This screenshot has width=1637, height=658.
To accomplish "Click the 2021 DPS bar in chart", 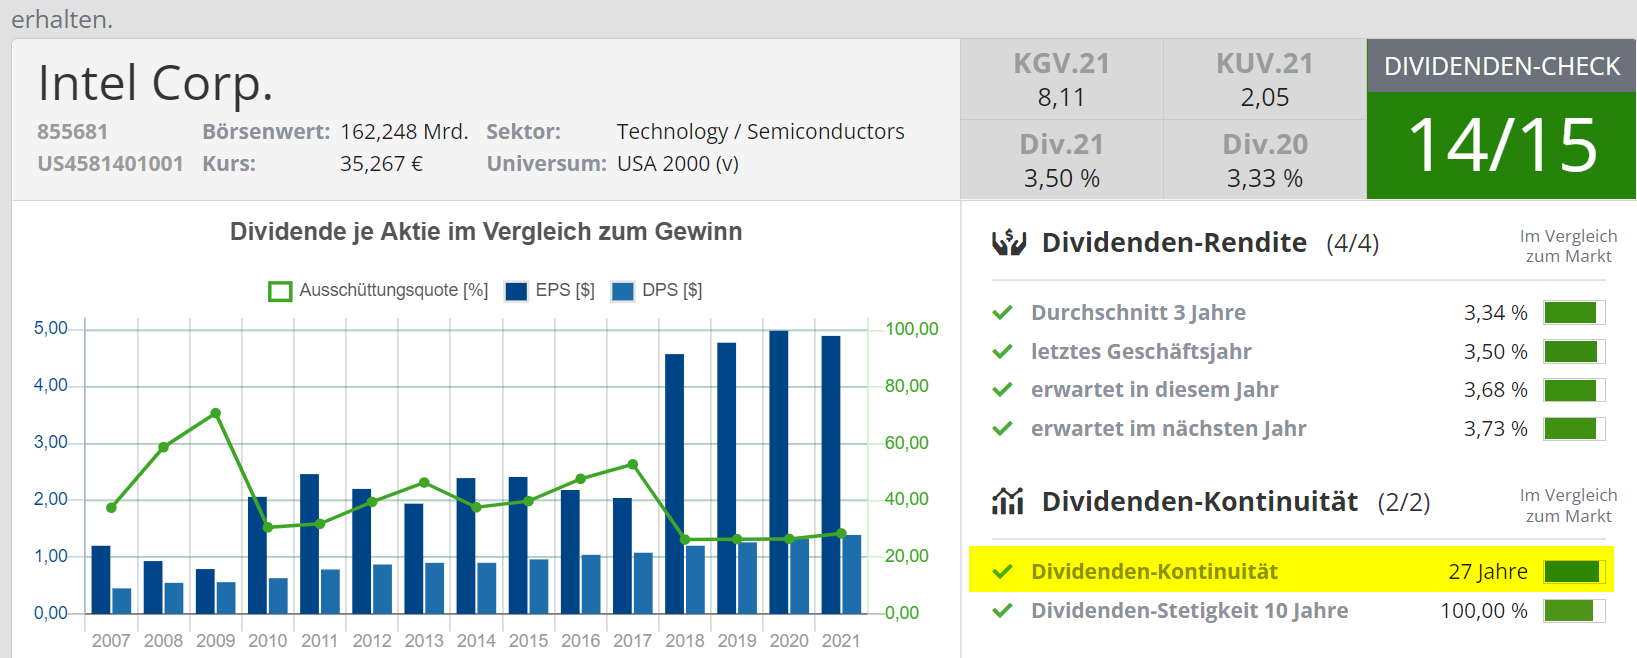I will [x=851, y=574].
